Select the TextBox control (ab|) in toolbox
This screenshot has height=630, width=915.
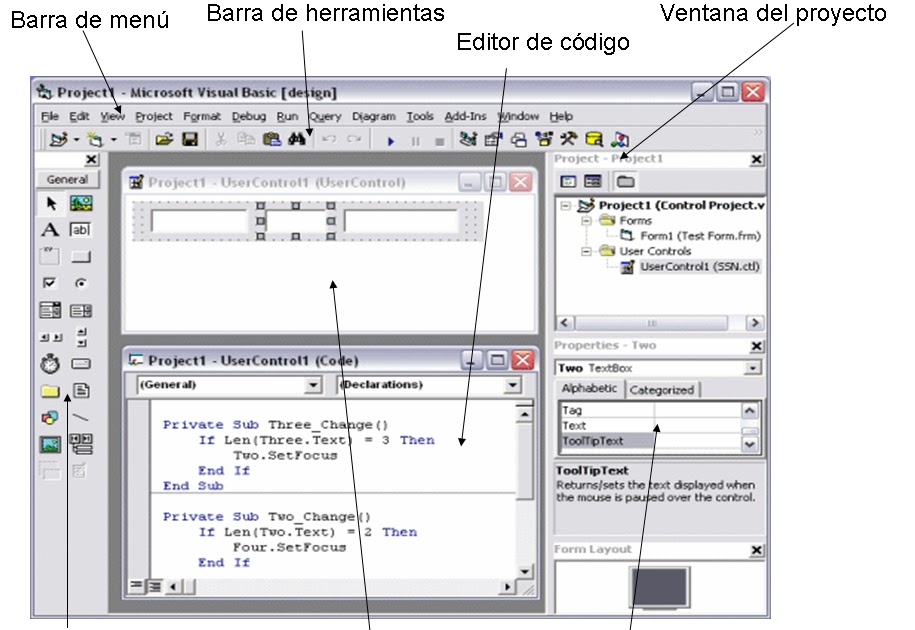click(x=81, y=230)
